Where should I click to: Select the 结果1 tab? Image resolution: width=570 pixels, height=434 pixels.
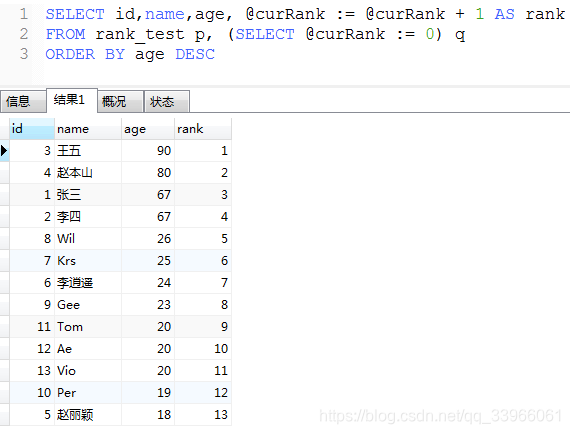(72, 100)
